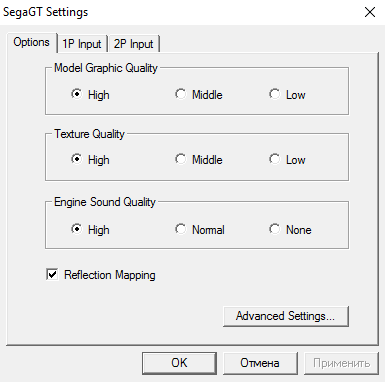
Task: Switch to the Options tab
Action: pyautogui.click(x=31, y=42)
